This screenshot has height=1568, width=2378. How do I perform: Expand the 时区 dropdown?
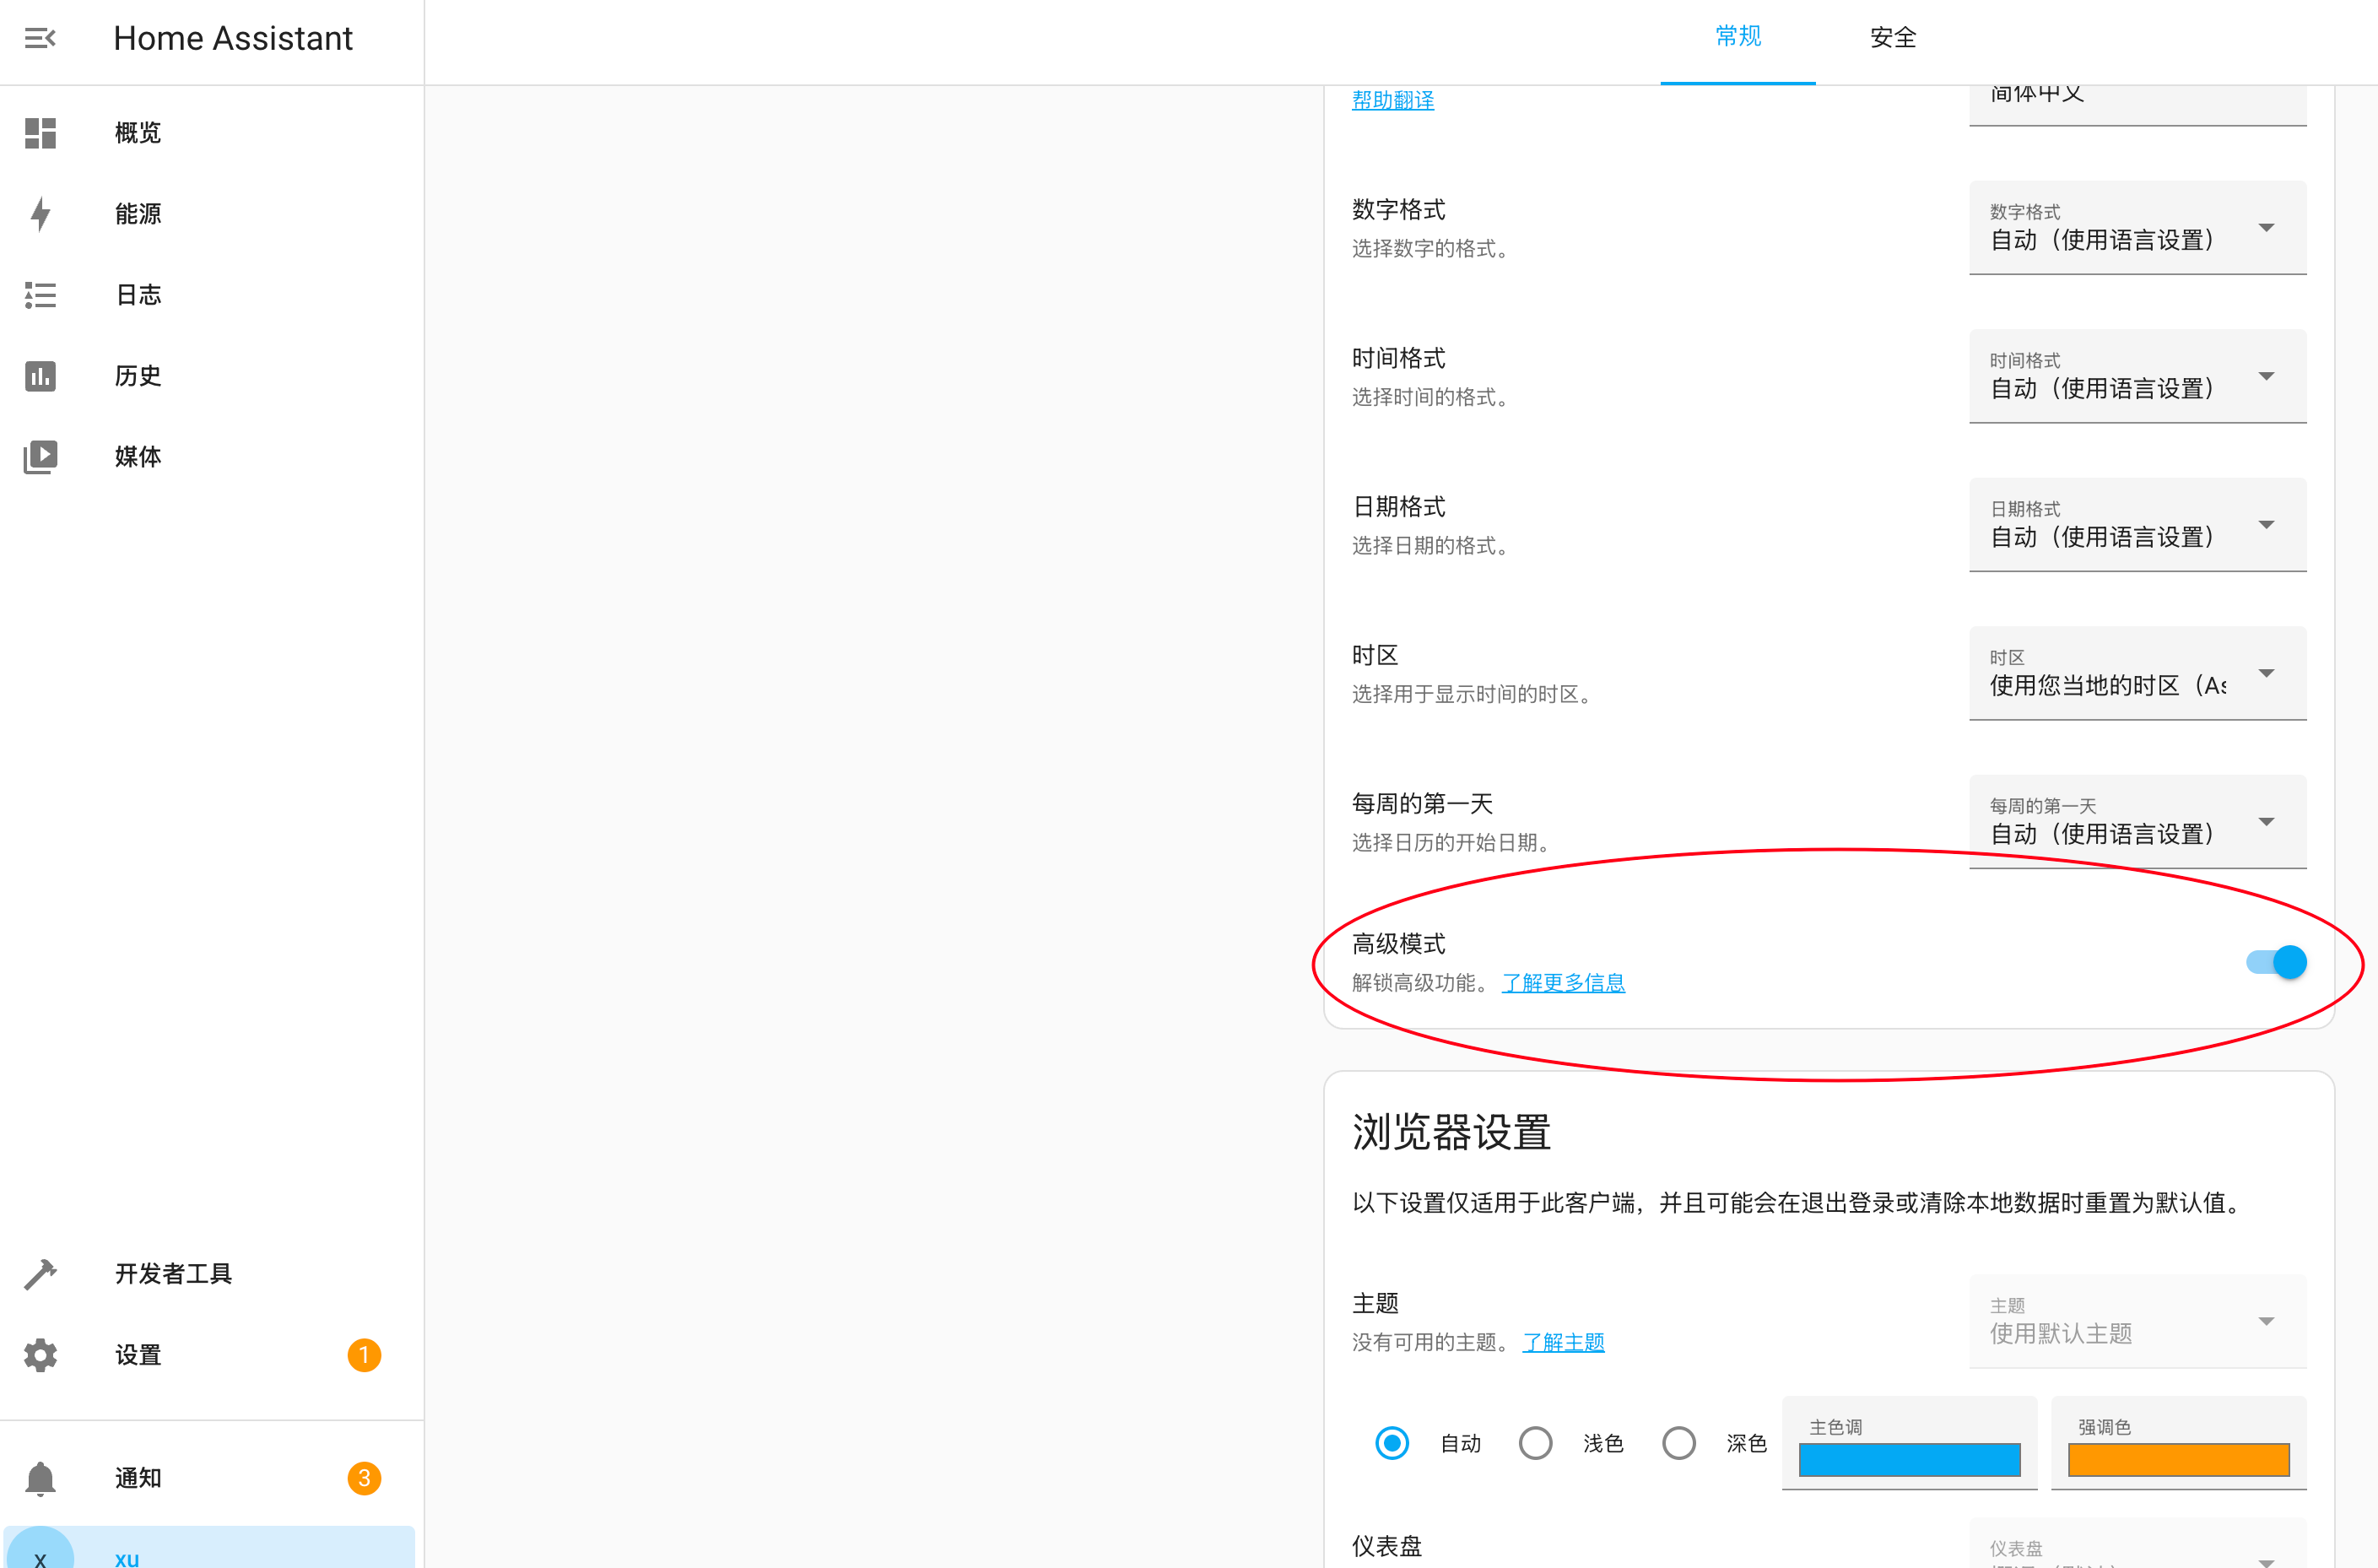[2137, 673]
